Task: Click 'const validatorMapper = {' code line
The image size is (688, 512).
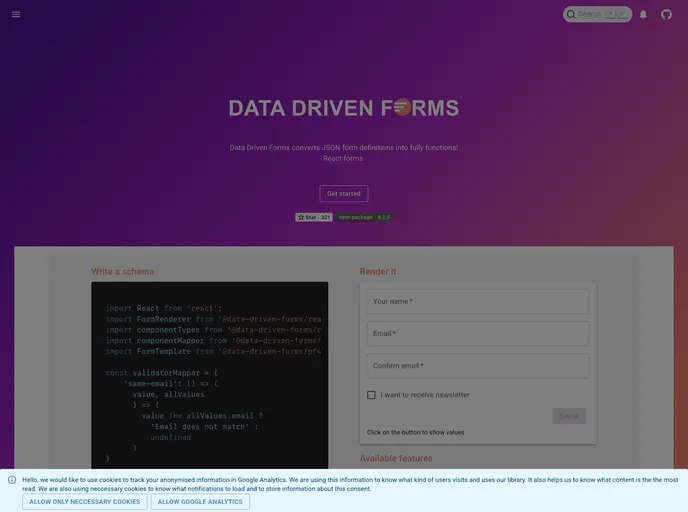Action: [x=161, y=373]
